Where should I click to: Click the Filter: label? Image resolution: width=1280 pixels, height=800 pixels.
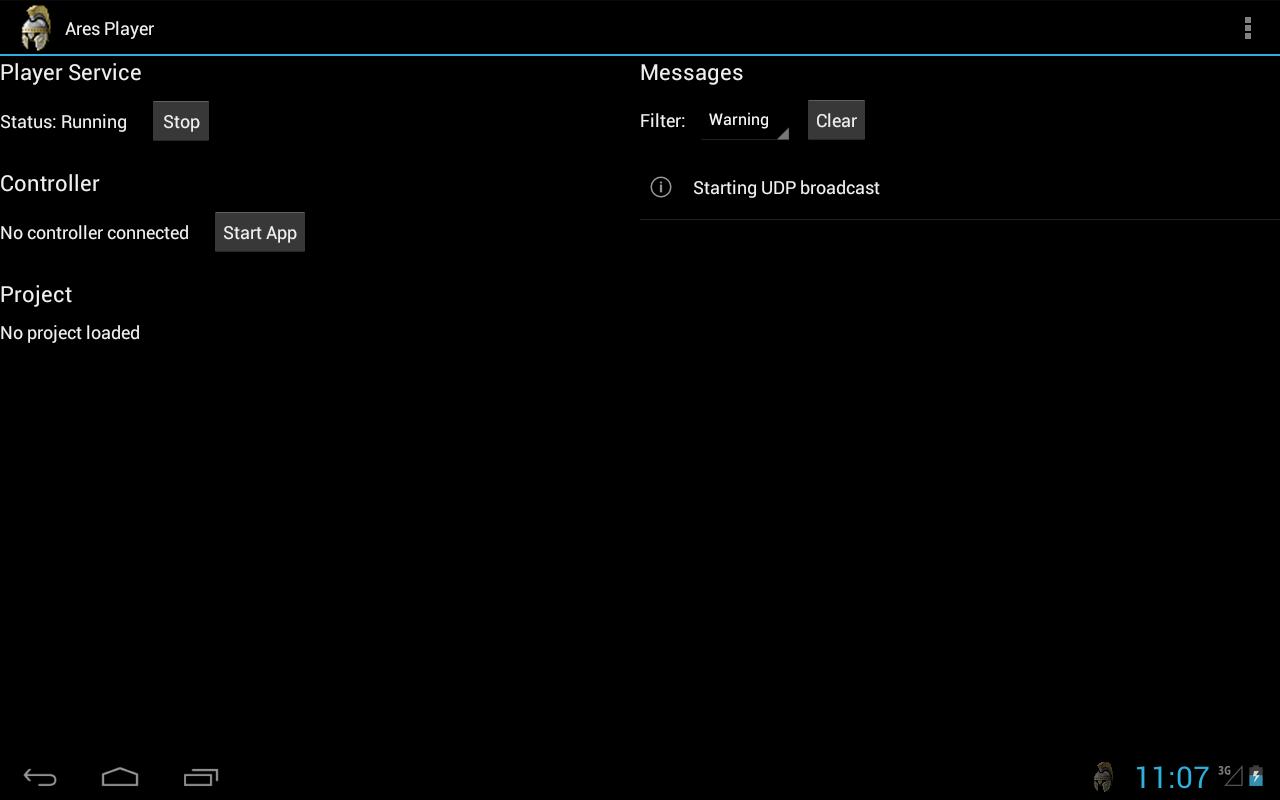click(663, 121)
